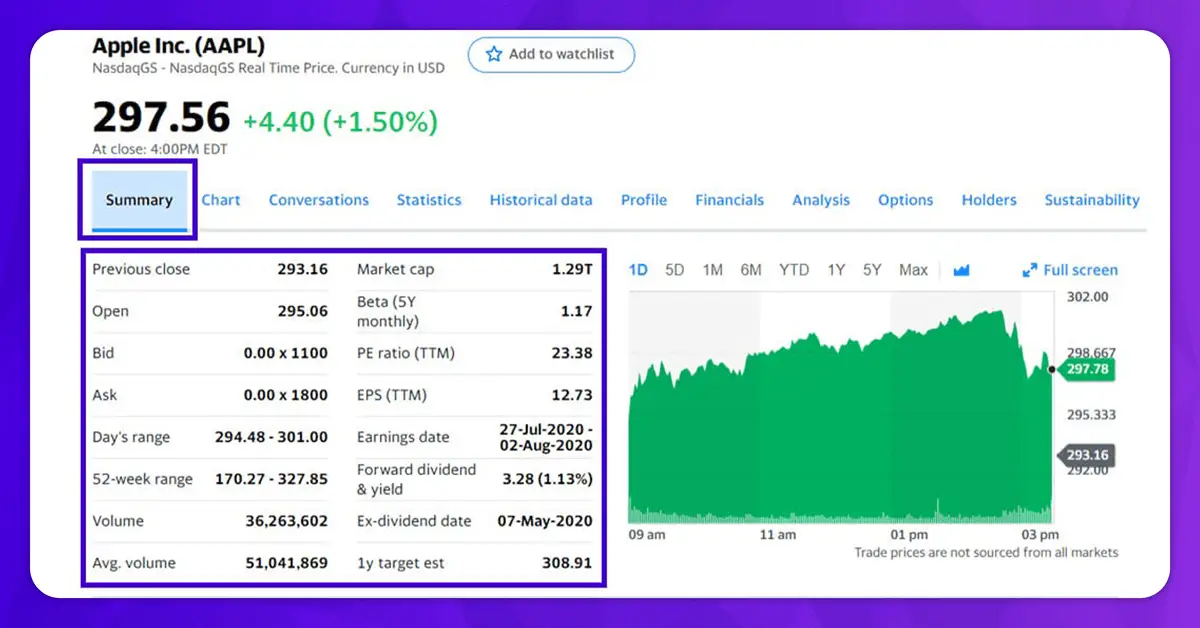Image resolution: width=1200 pixels, height=628 pixels.
Task: Click the 302.00 chart axis label
Action: click(1088, 297)
